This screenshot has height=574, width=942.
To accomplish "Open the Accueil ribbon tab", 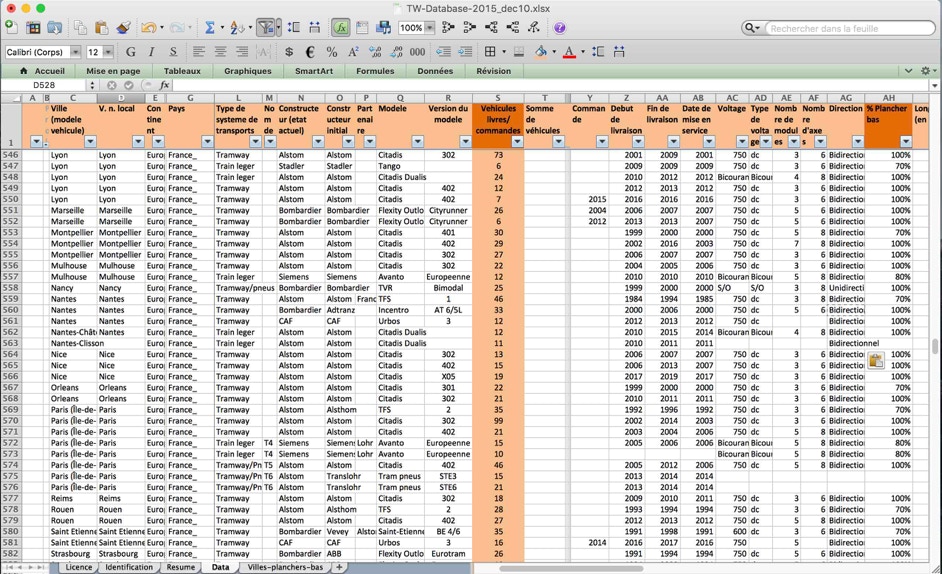I will coord(42,71).
